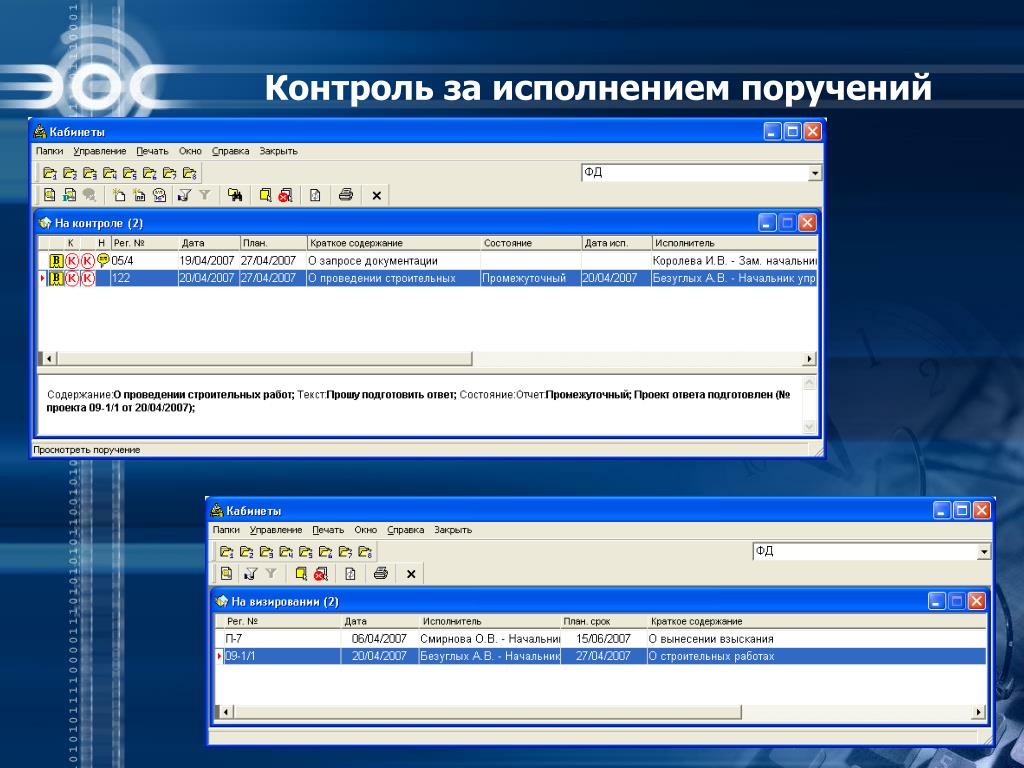Click red-cross unmark icon in bottom toolbar
Screen dimensions: 1024x768
click(320, 573)
